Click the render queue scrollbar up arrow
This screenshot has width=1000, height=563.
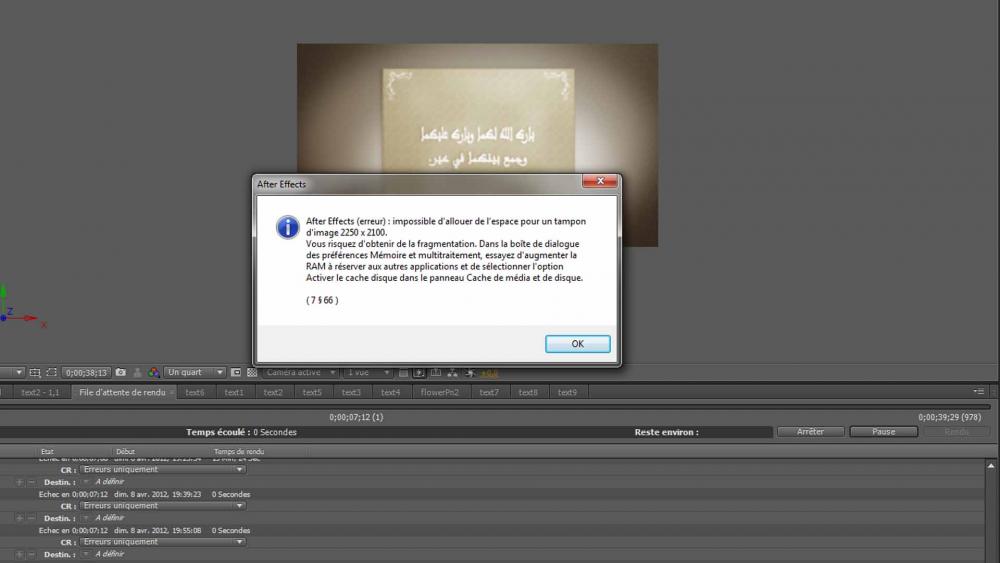point(991,466)
